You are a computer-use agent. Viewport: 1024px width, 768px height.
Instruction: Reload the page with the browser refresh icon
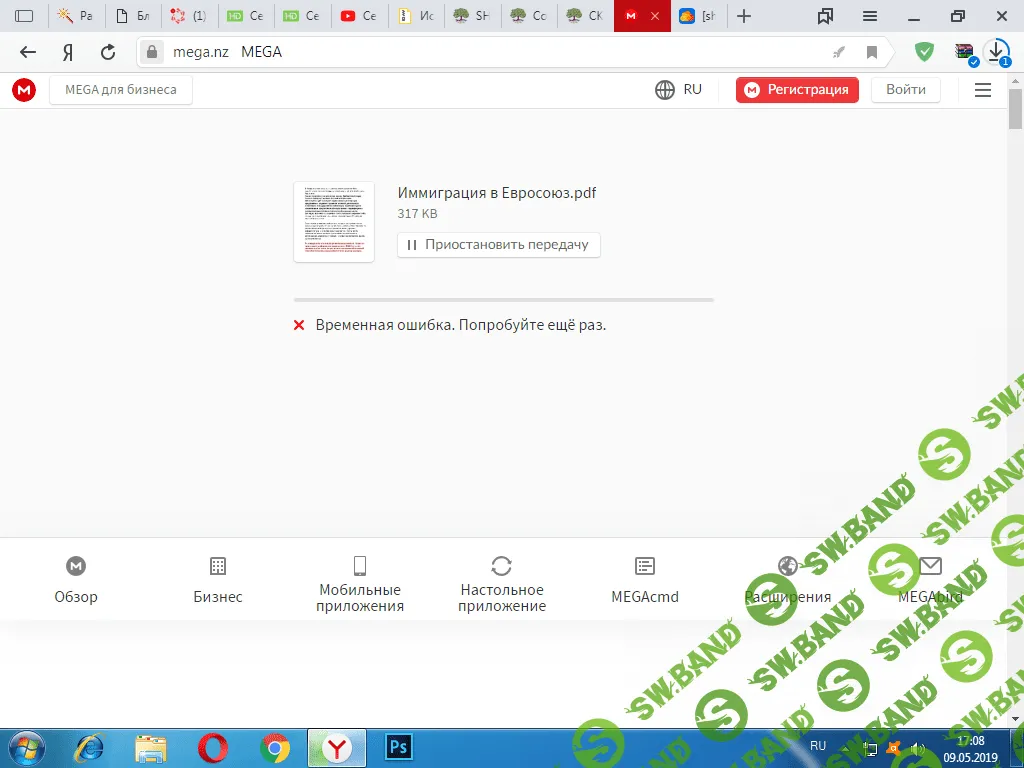point(108,52)
